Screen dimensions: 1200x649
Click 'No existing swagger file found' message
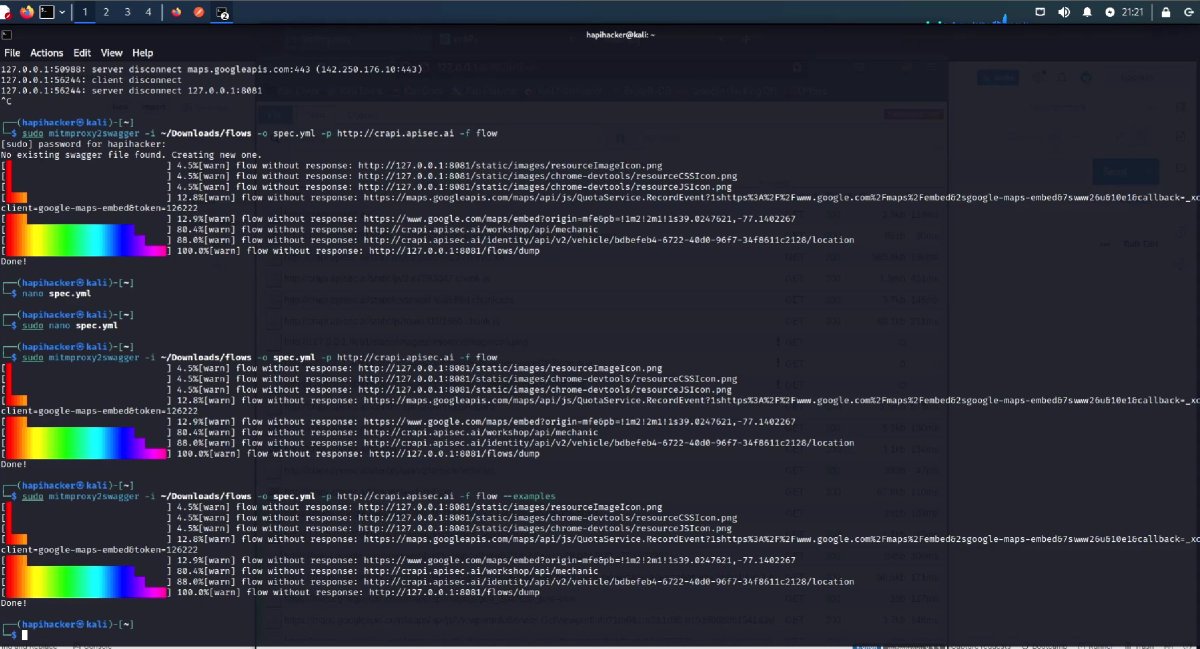click(131, 155)
